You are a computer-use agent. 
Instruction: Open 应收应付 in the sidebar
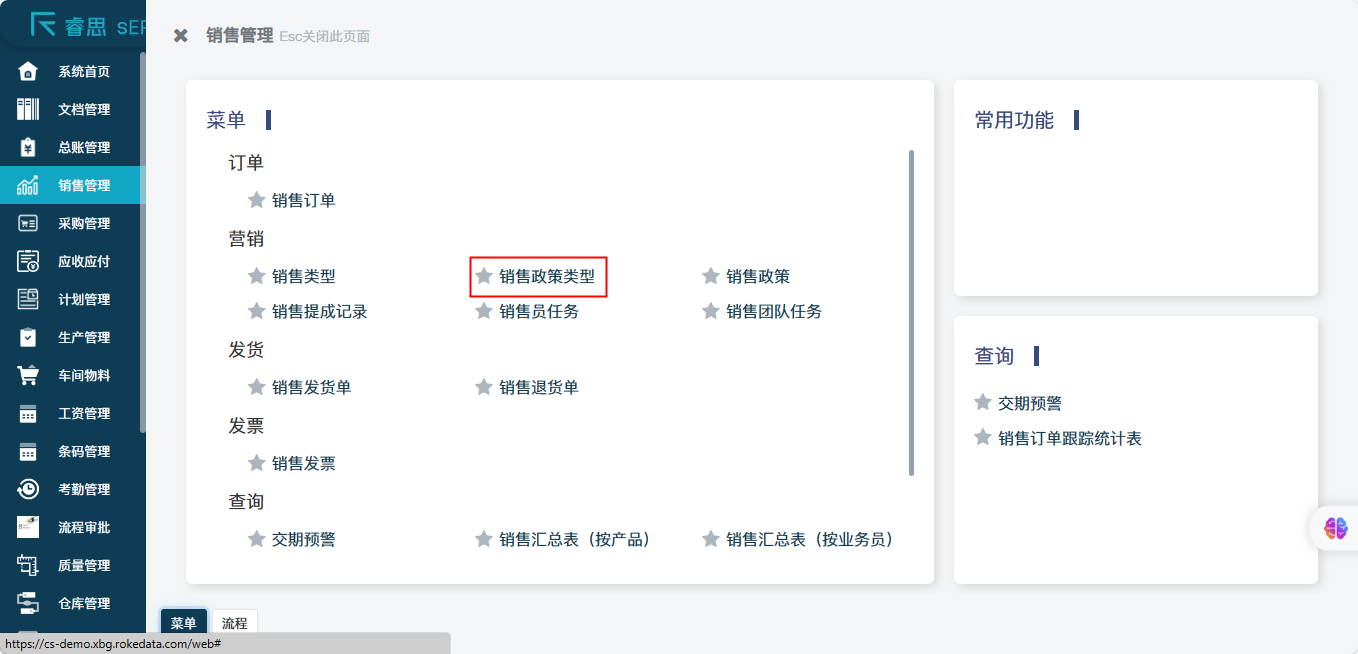pos(84,261)
